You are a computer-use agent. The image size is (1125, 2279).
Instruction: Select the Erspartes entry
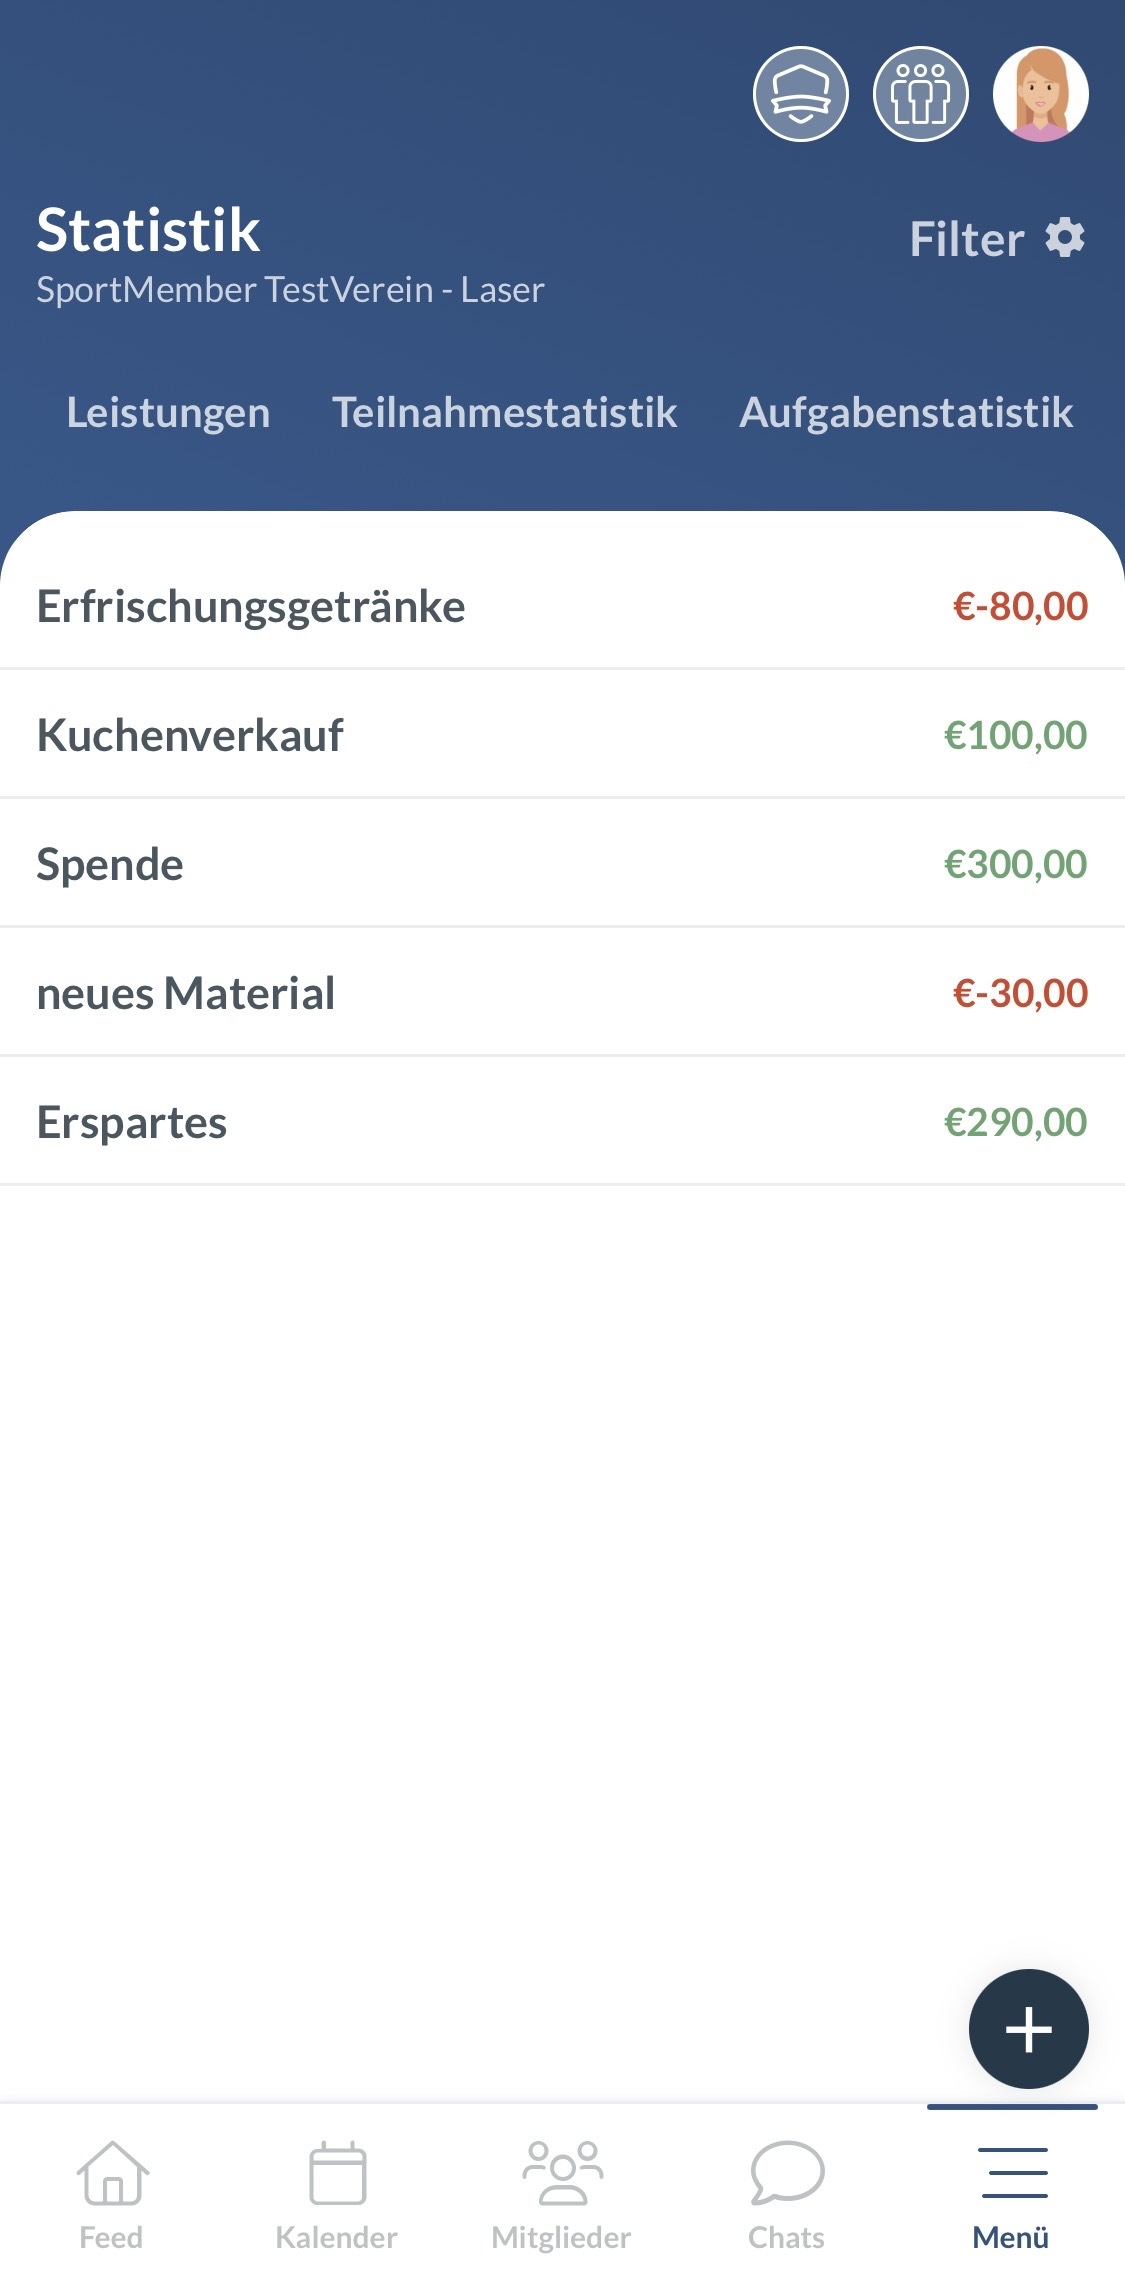562,1122
